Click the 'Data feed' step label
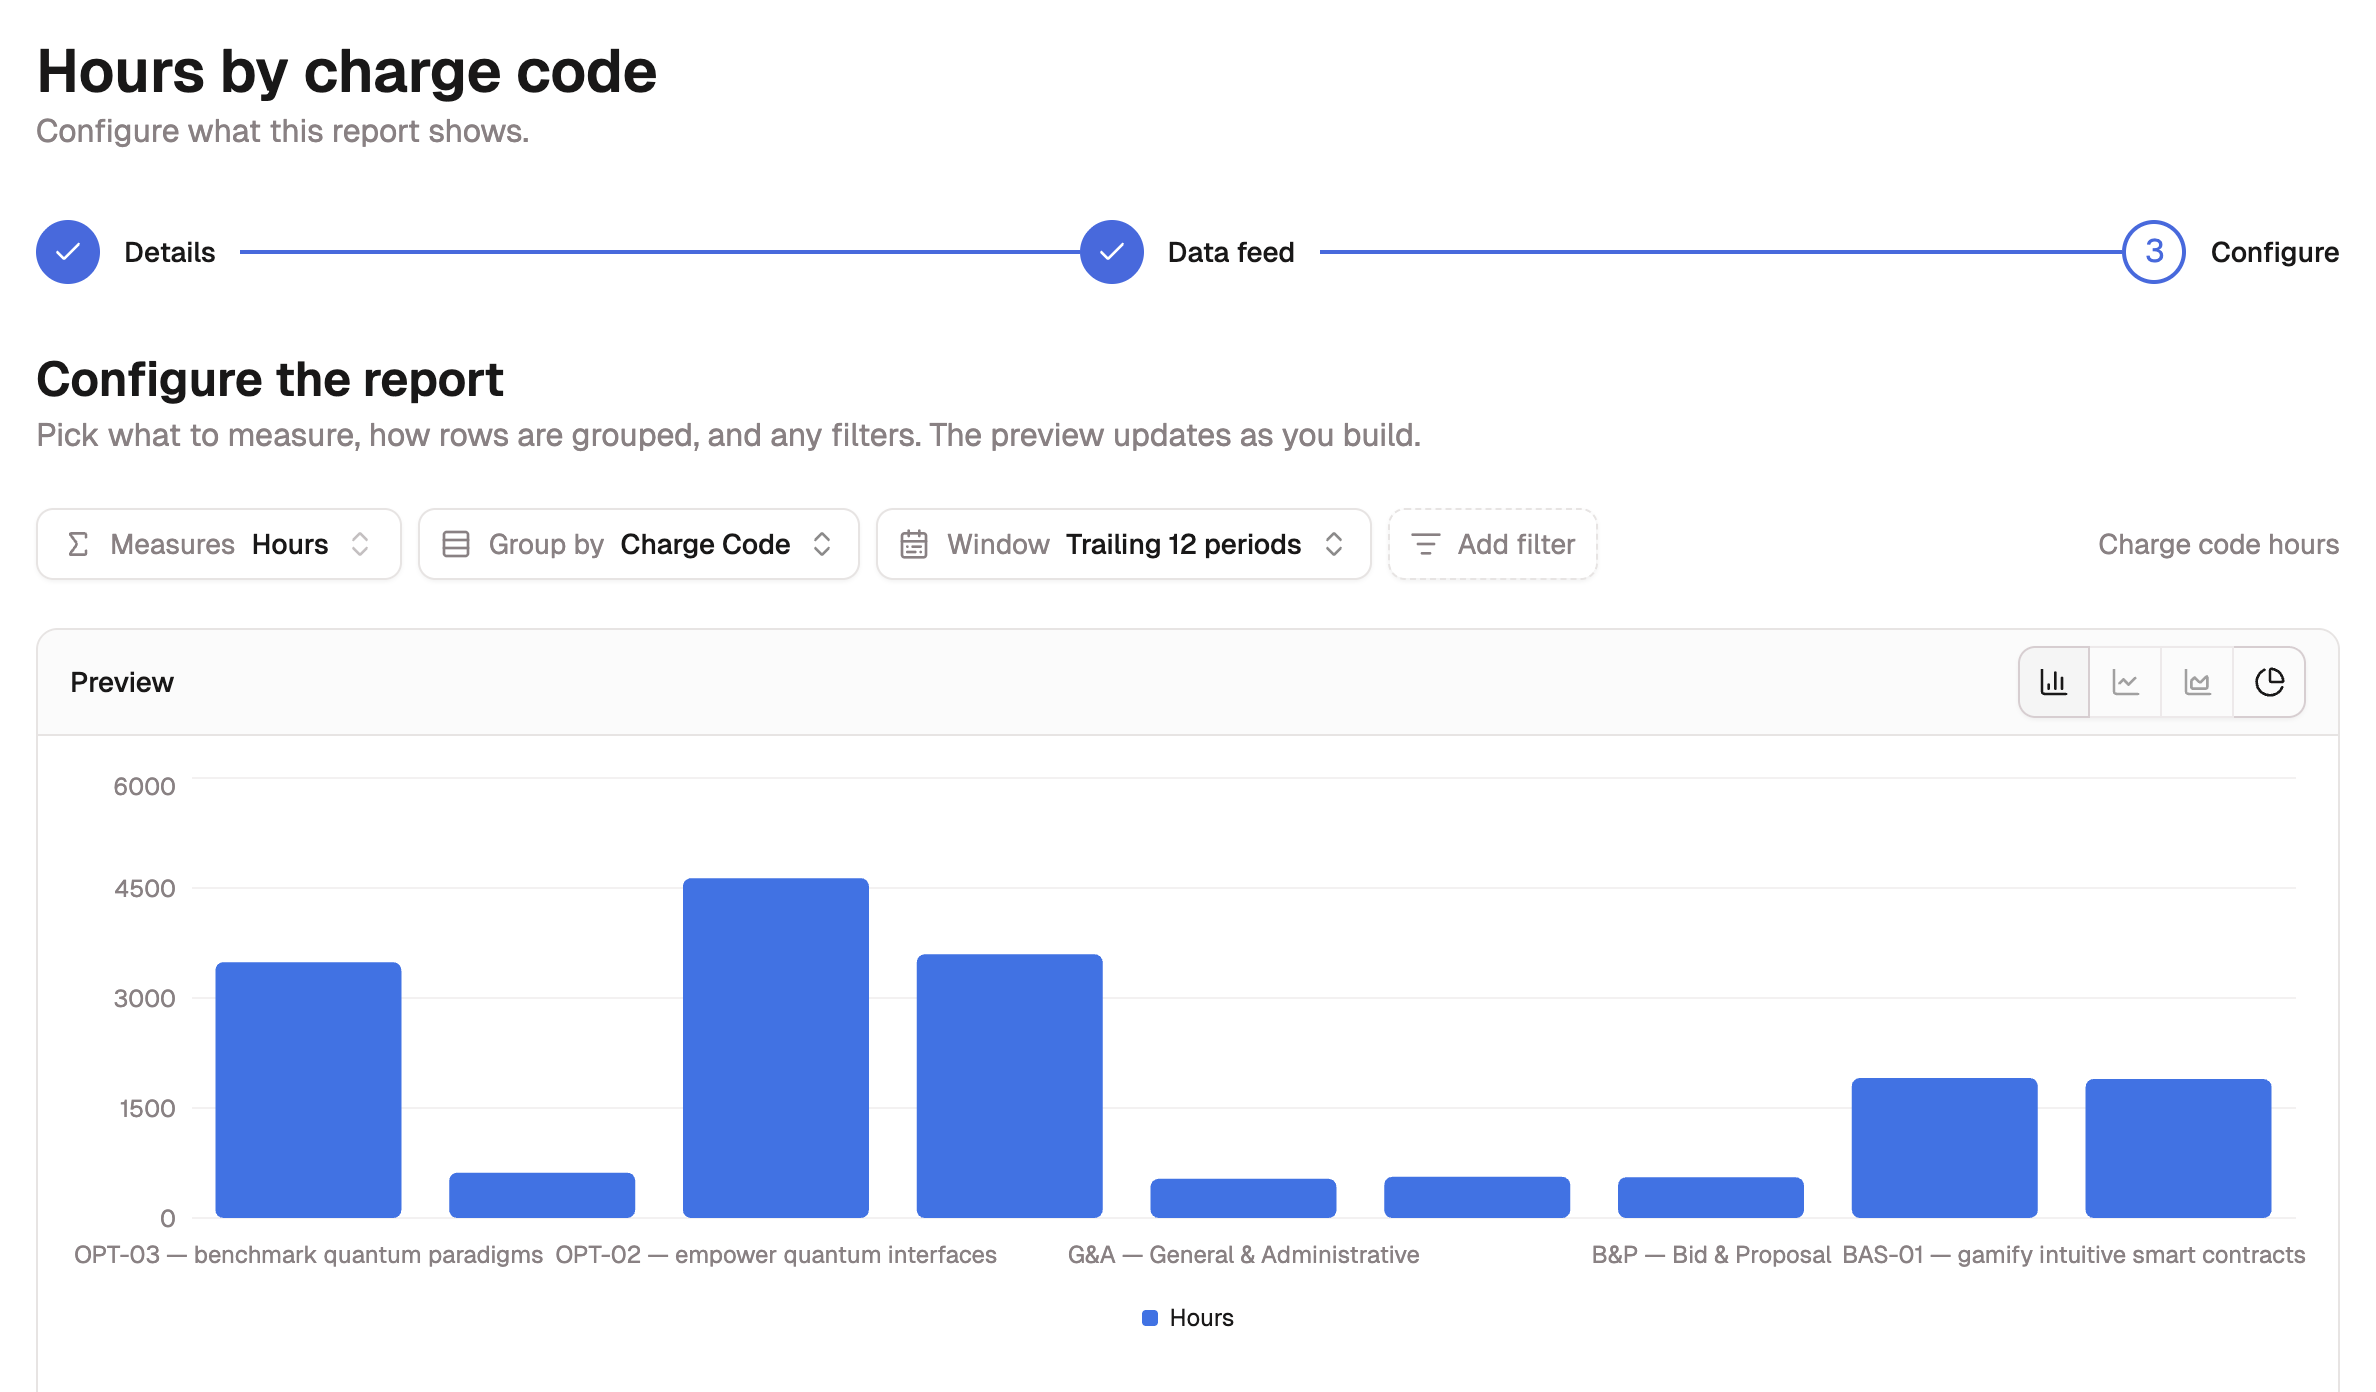 [1231, 252]
